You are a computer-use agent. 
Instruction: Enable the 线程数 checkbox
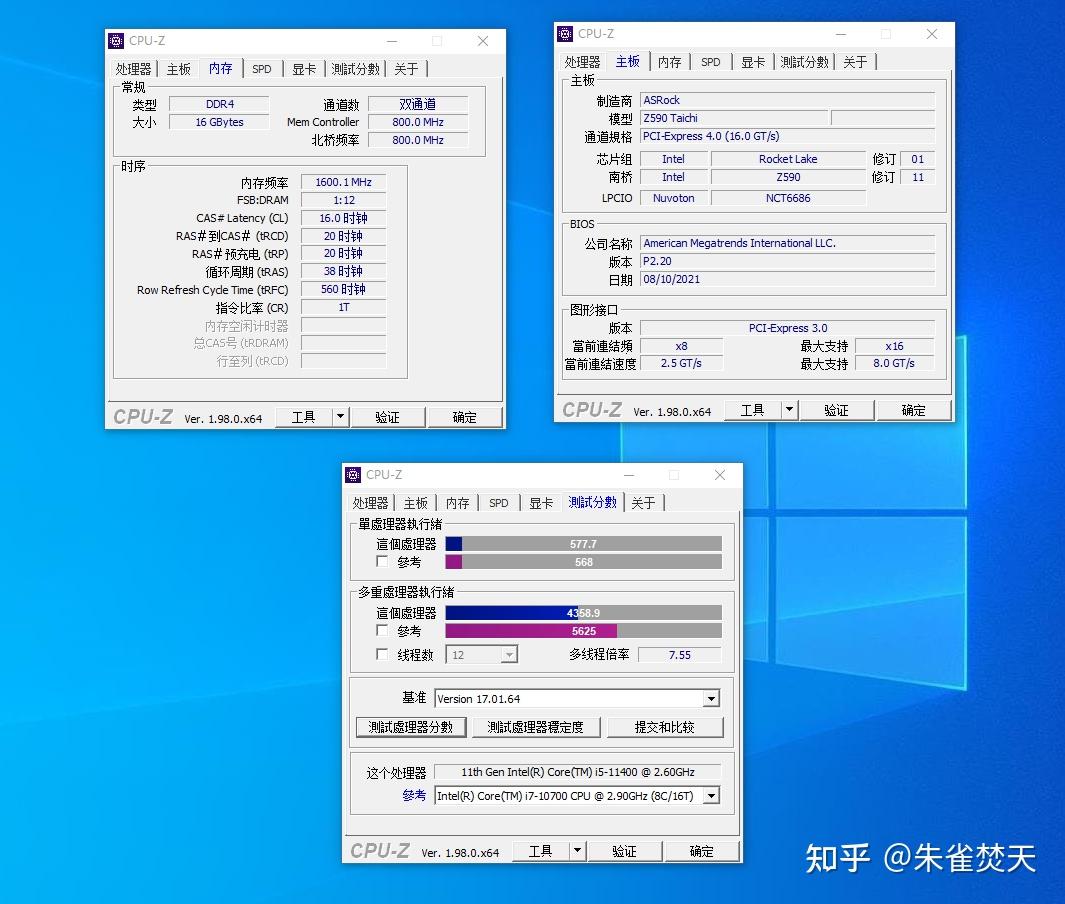pos(382,654)
